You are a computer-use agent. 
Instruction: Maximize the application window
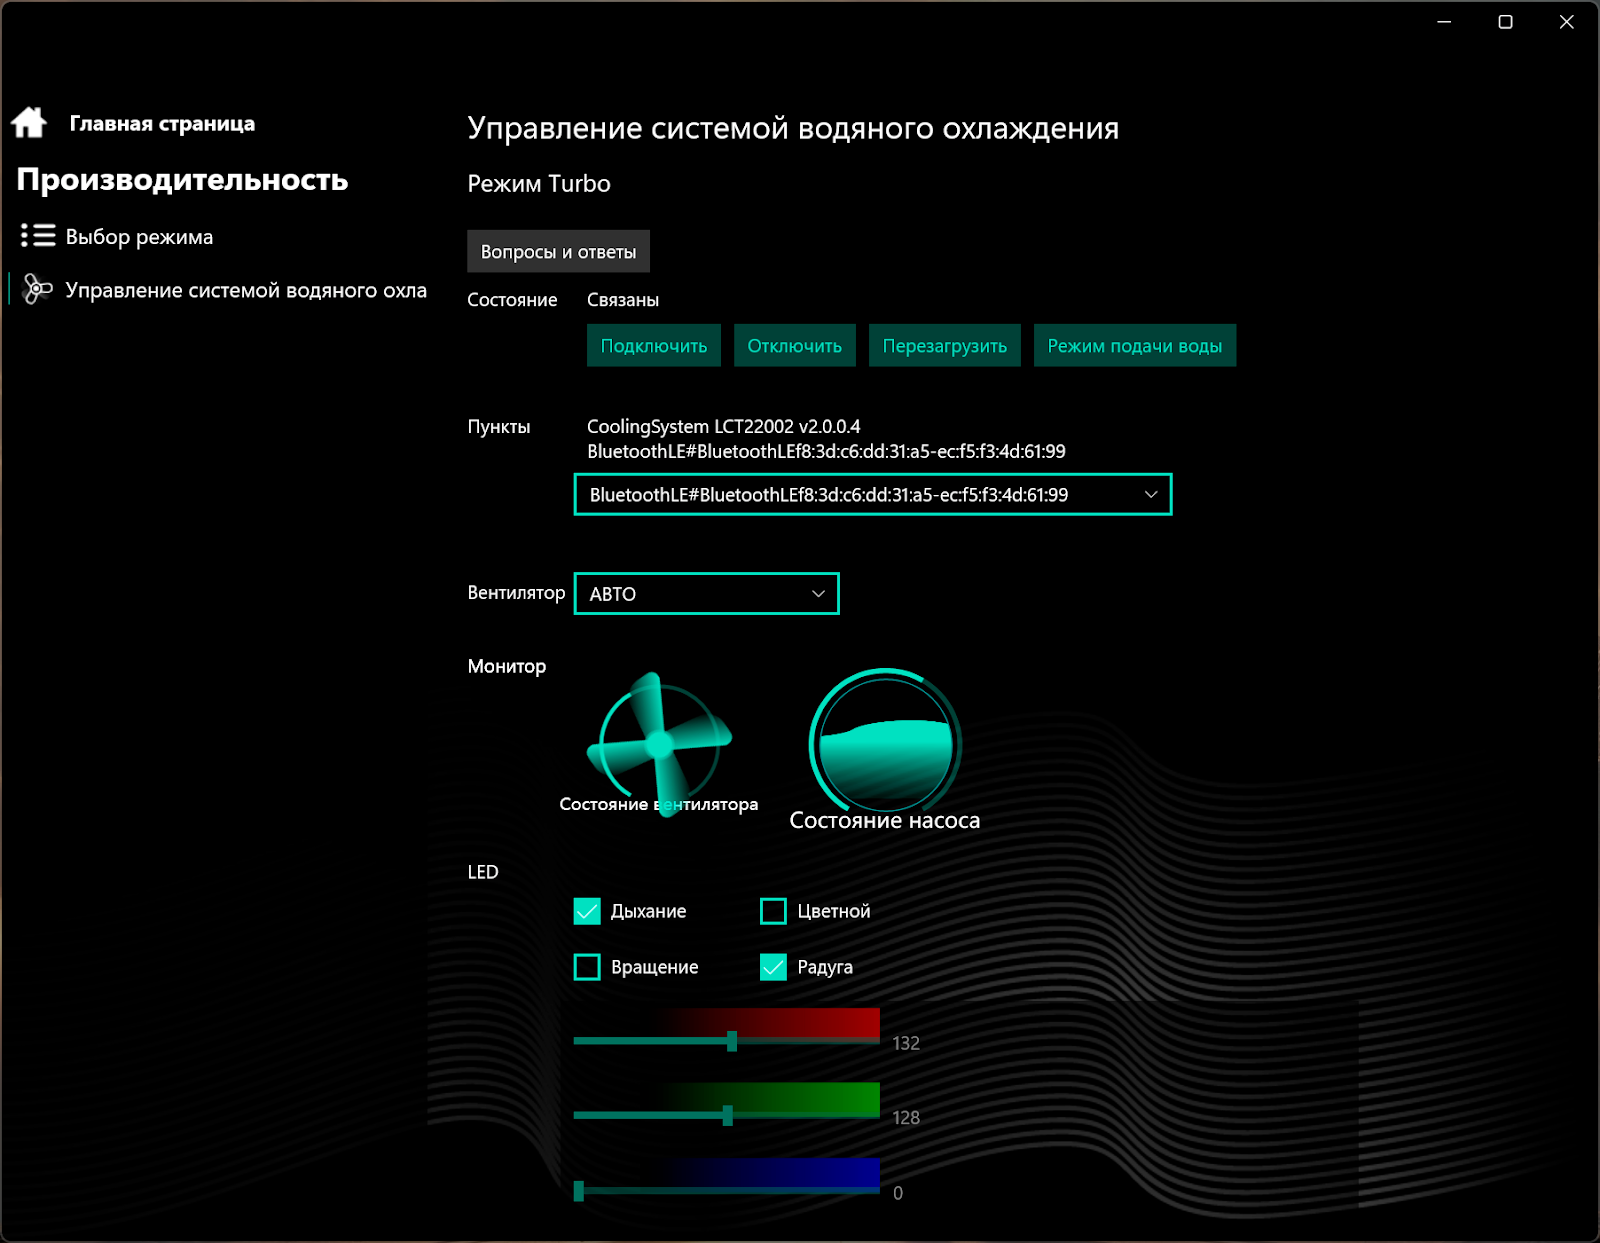(x=1505, y=22)
